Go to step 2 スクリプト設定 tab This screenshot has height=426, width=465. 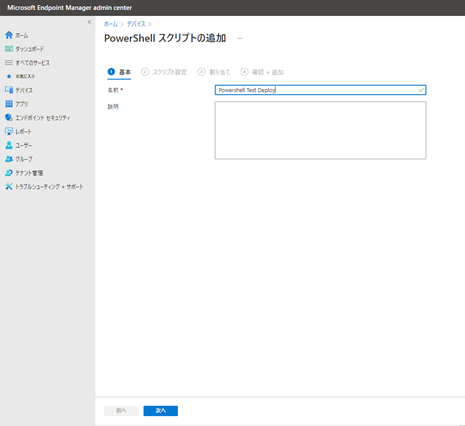point(164,72)
